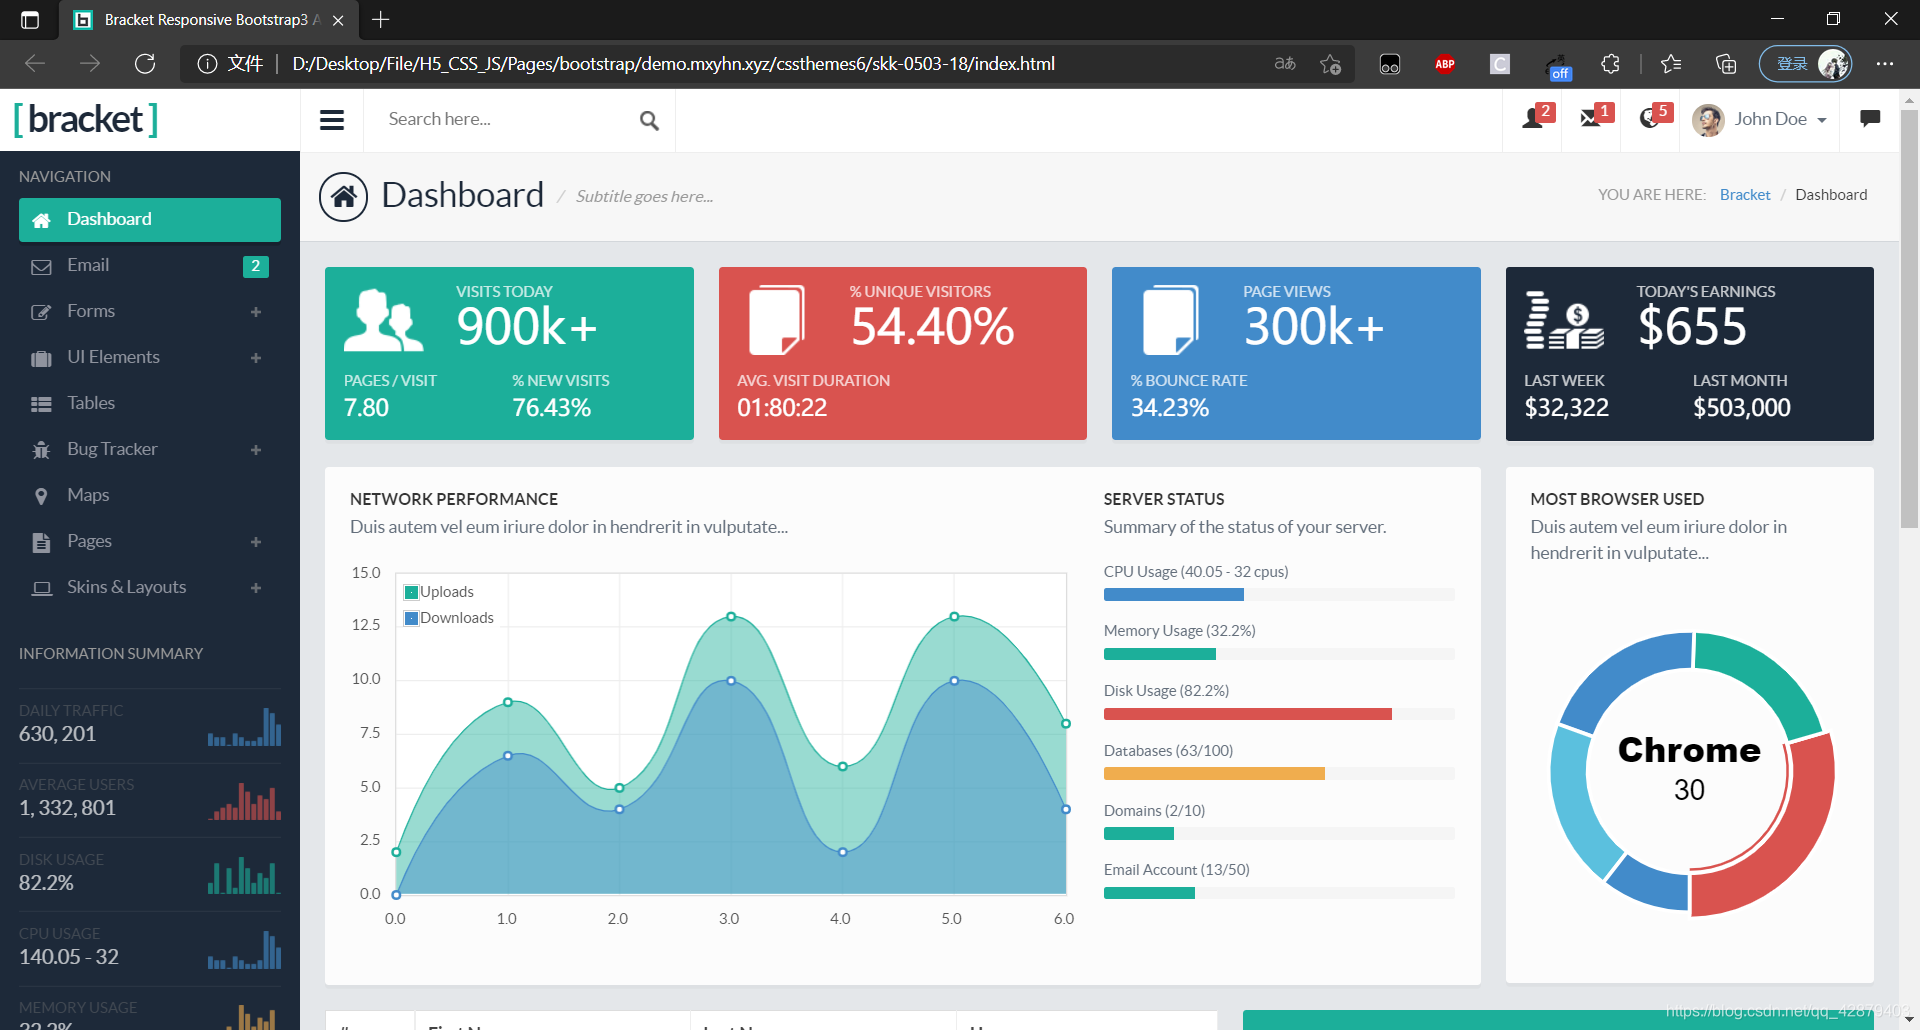The width and height of the screenshot is (1920, 1030).
Task: Click the Bug Tracker bug icon
Action: 41,450
